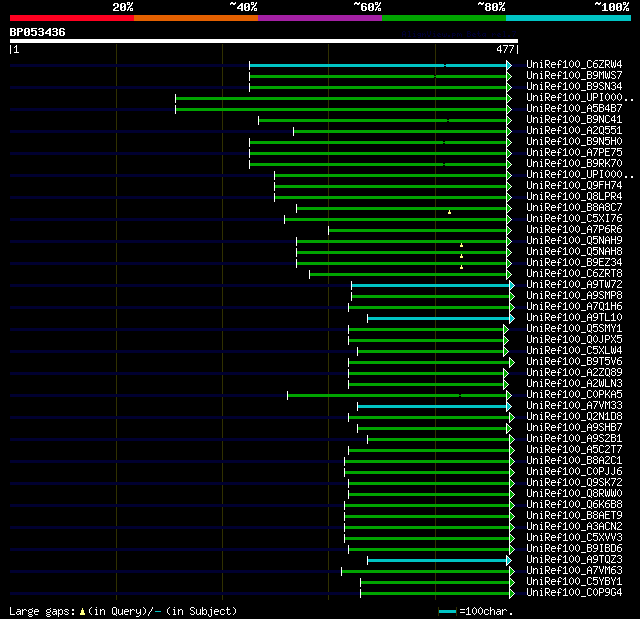The width and height of the screenshot is (640, 619).
Task: Click the cyan alignment bar of UniRef100_C6ZRW4
Action: pos(378,65)
